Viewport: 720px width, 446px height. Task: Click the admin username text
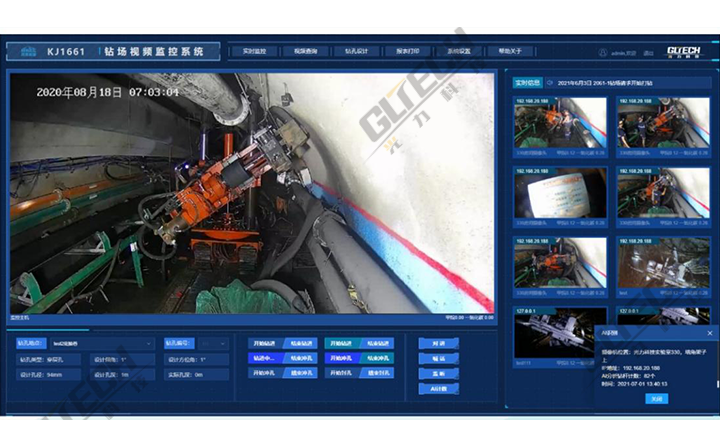pyautogui.click(x=623, y=53)
